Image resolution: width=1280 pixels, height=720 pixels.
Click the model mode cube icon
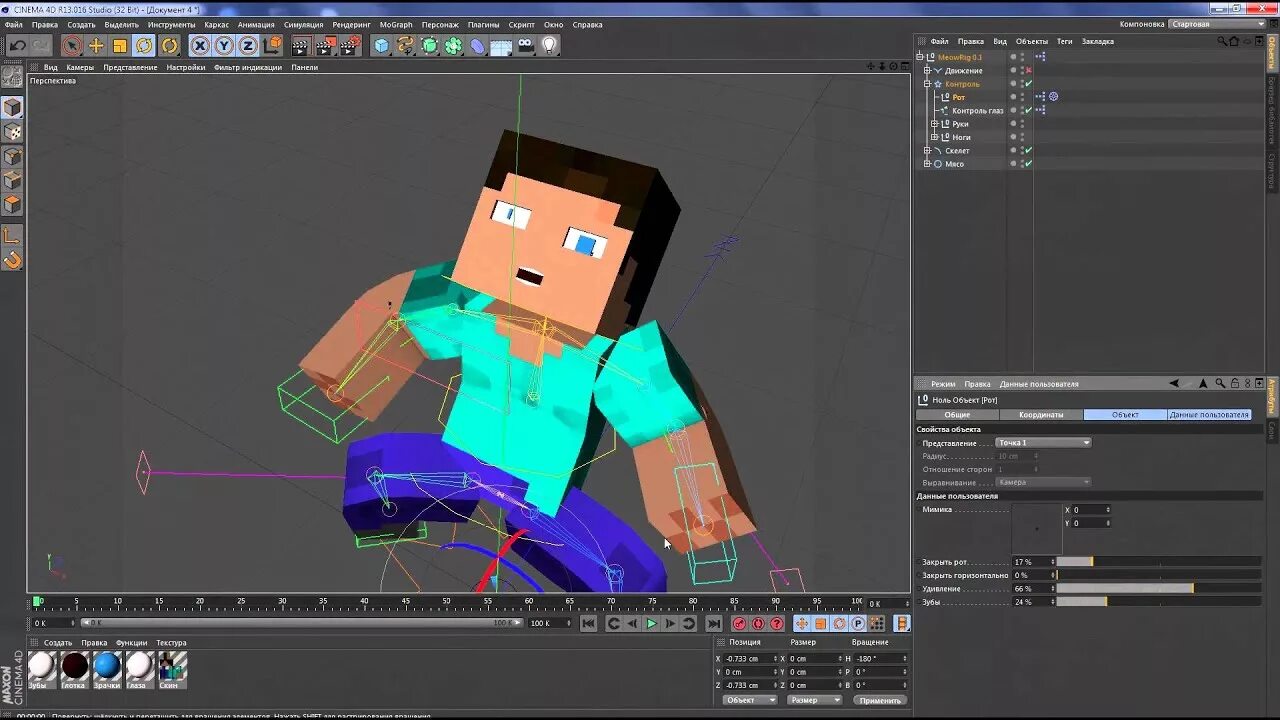(12, 108)
